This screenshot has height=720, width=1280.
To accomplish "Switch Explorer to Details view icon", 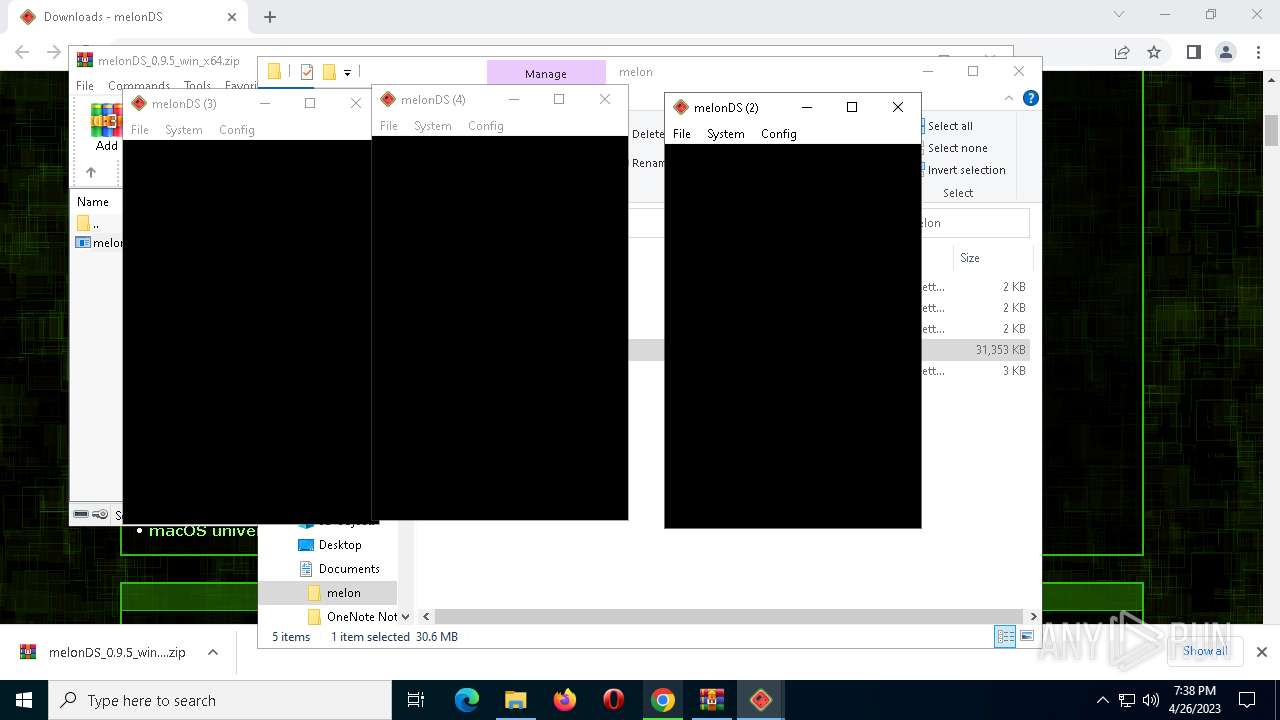I will pyautogui.click(x=1005, y=637).
